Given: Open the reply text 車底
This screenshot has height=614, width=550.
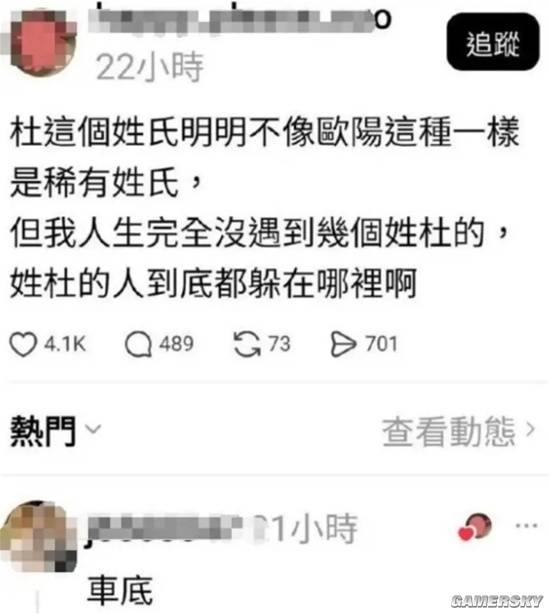Looking at the screenshot, I should coord(119,590).
